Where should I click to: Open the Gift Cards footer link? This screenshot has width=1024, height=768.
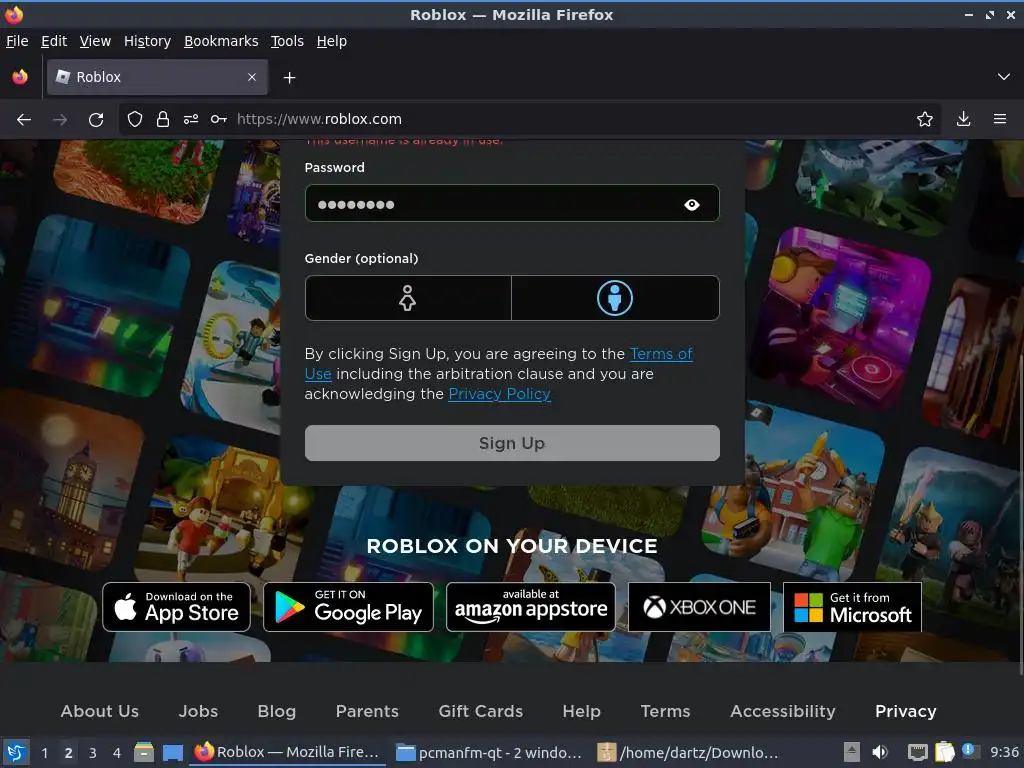tap(481, 711)
